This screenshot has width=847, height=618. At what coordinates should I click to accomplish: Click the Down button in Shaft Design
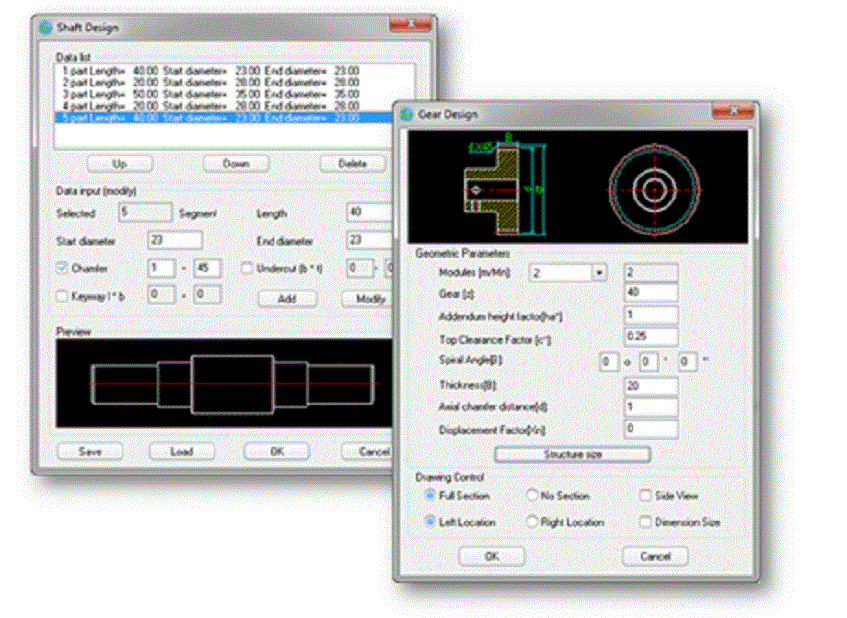point(236,164)
